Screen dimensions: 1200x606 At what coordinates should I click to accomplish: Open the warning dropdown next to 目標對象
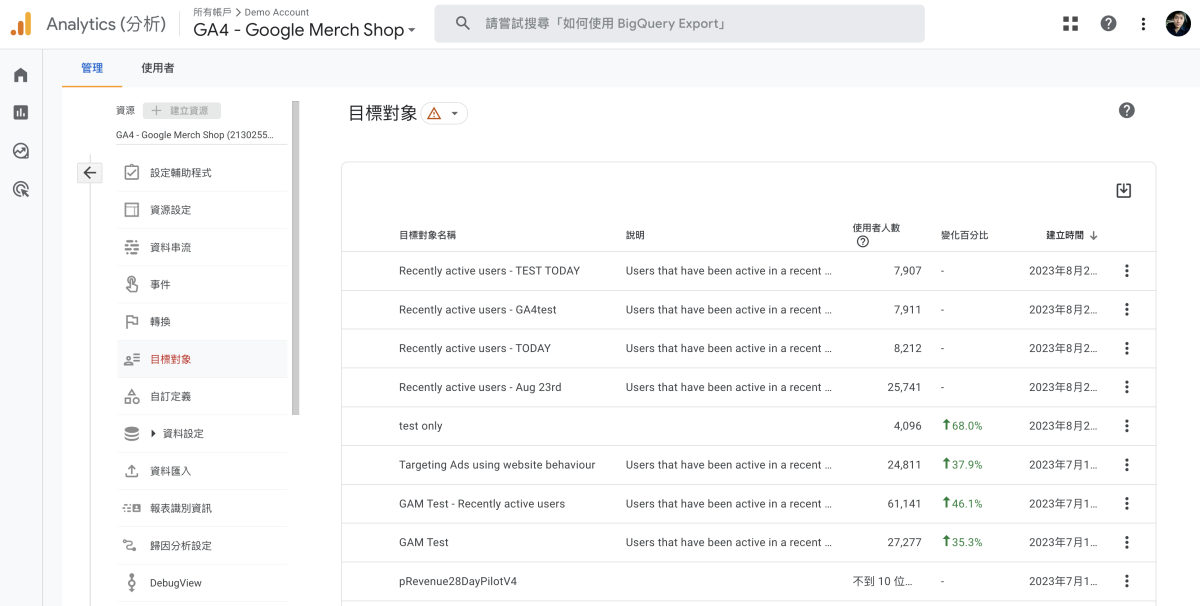[444, 114]
